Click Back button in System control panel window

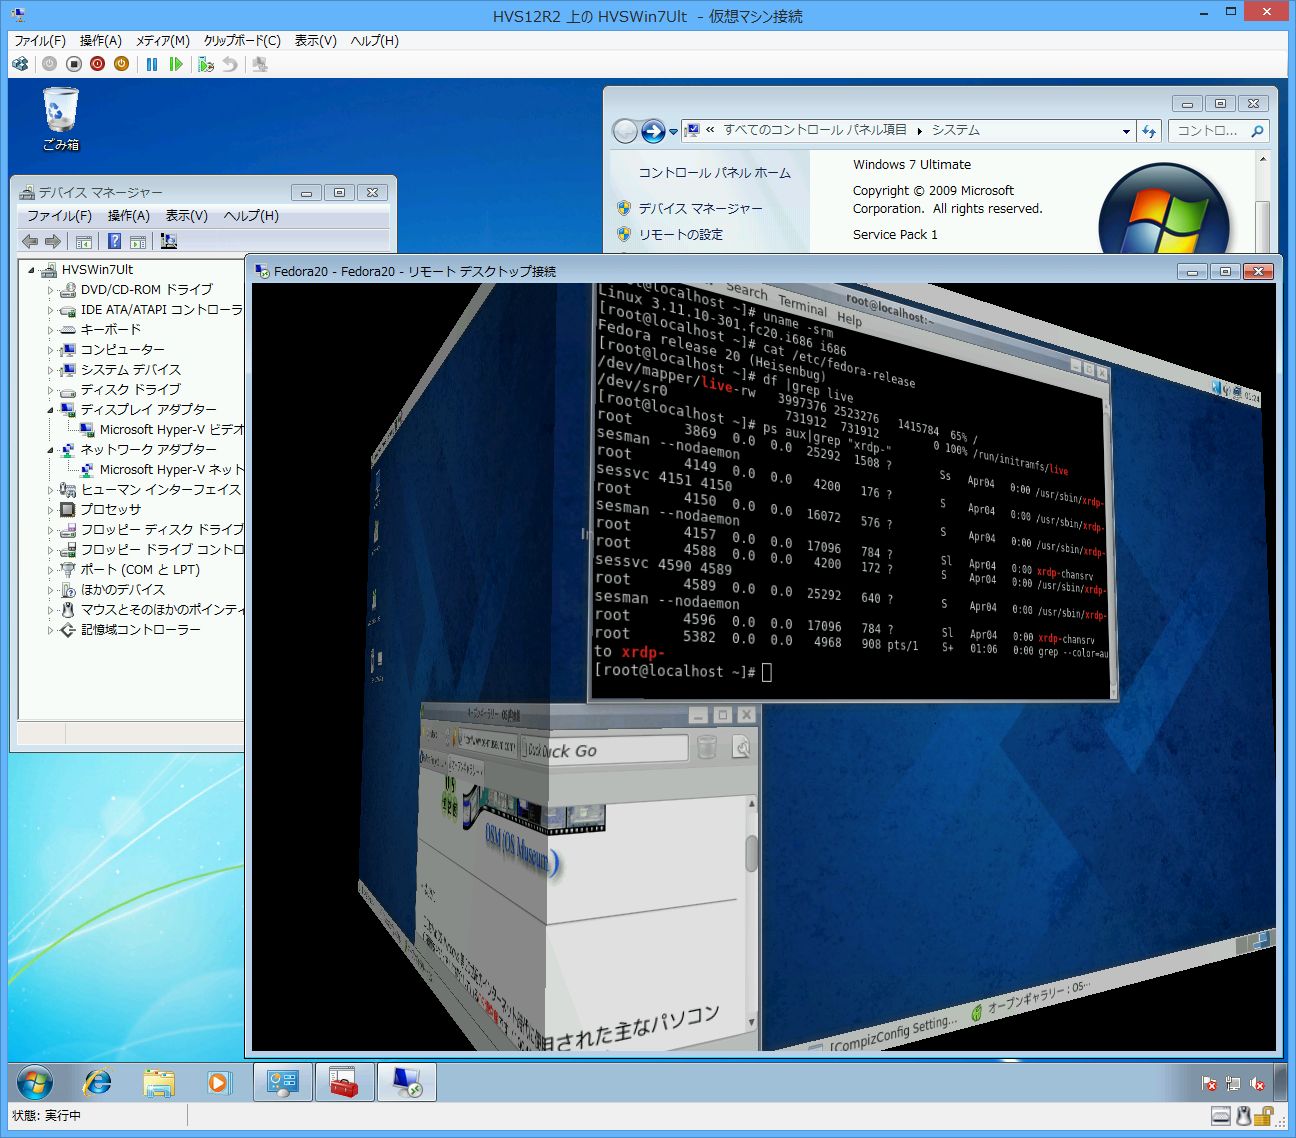625,131
